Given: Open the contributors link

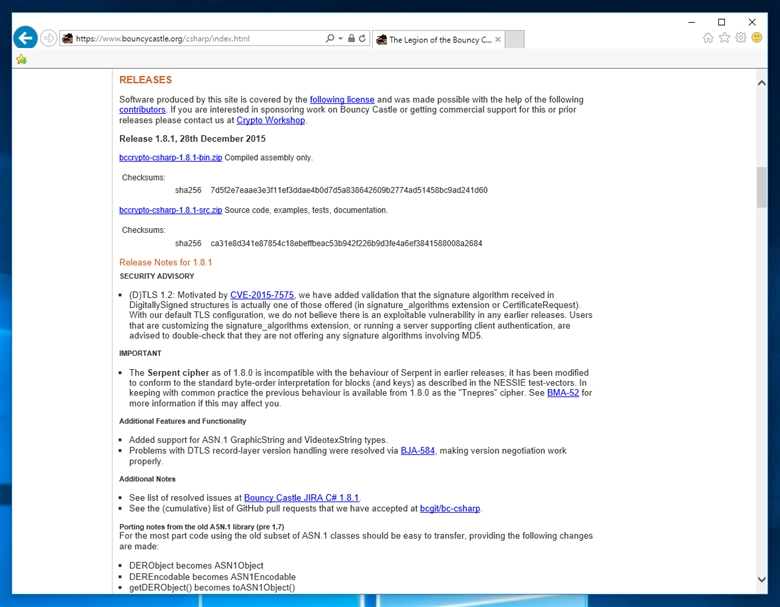Looking at the screenshot, I should [x=142, y=109].
